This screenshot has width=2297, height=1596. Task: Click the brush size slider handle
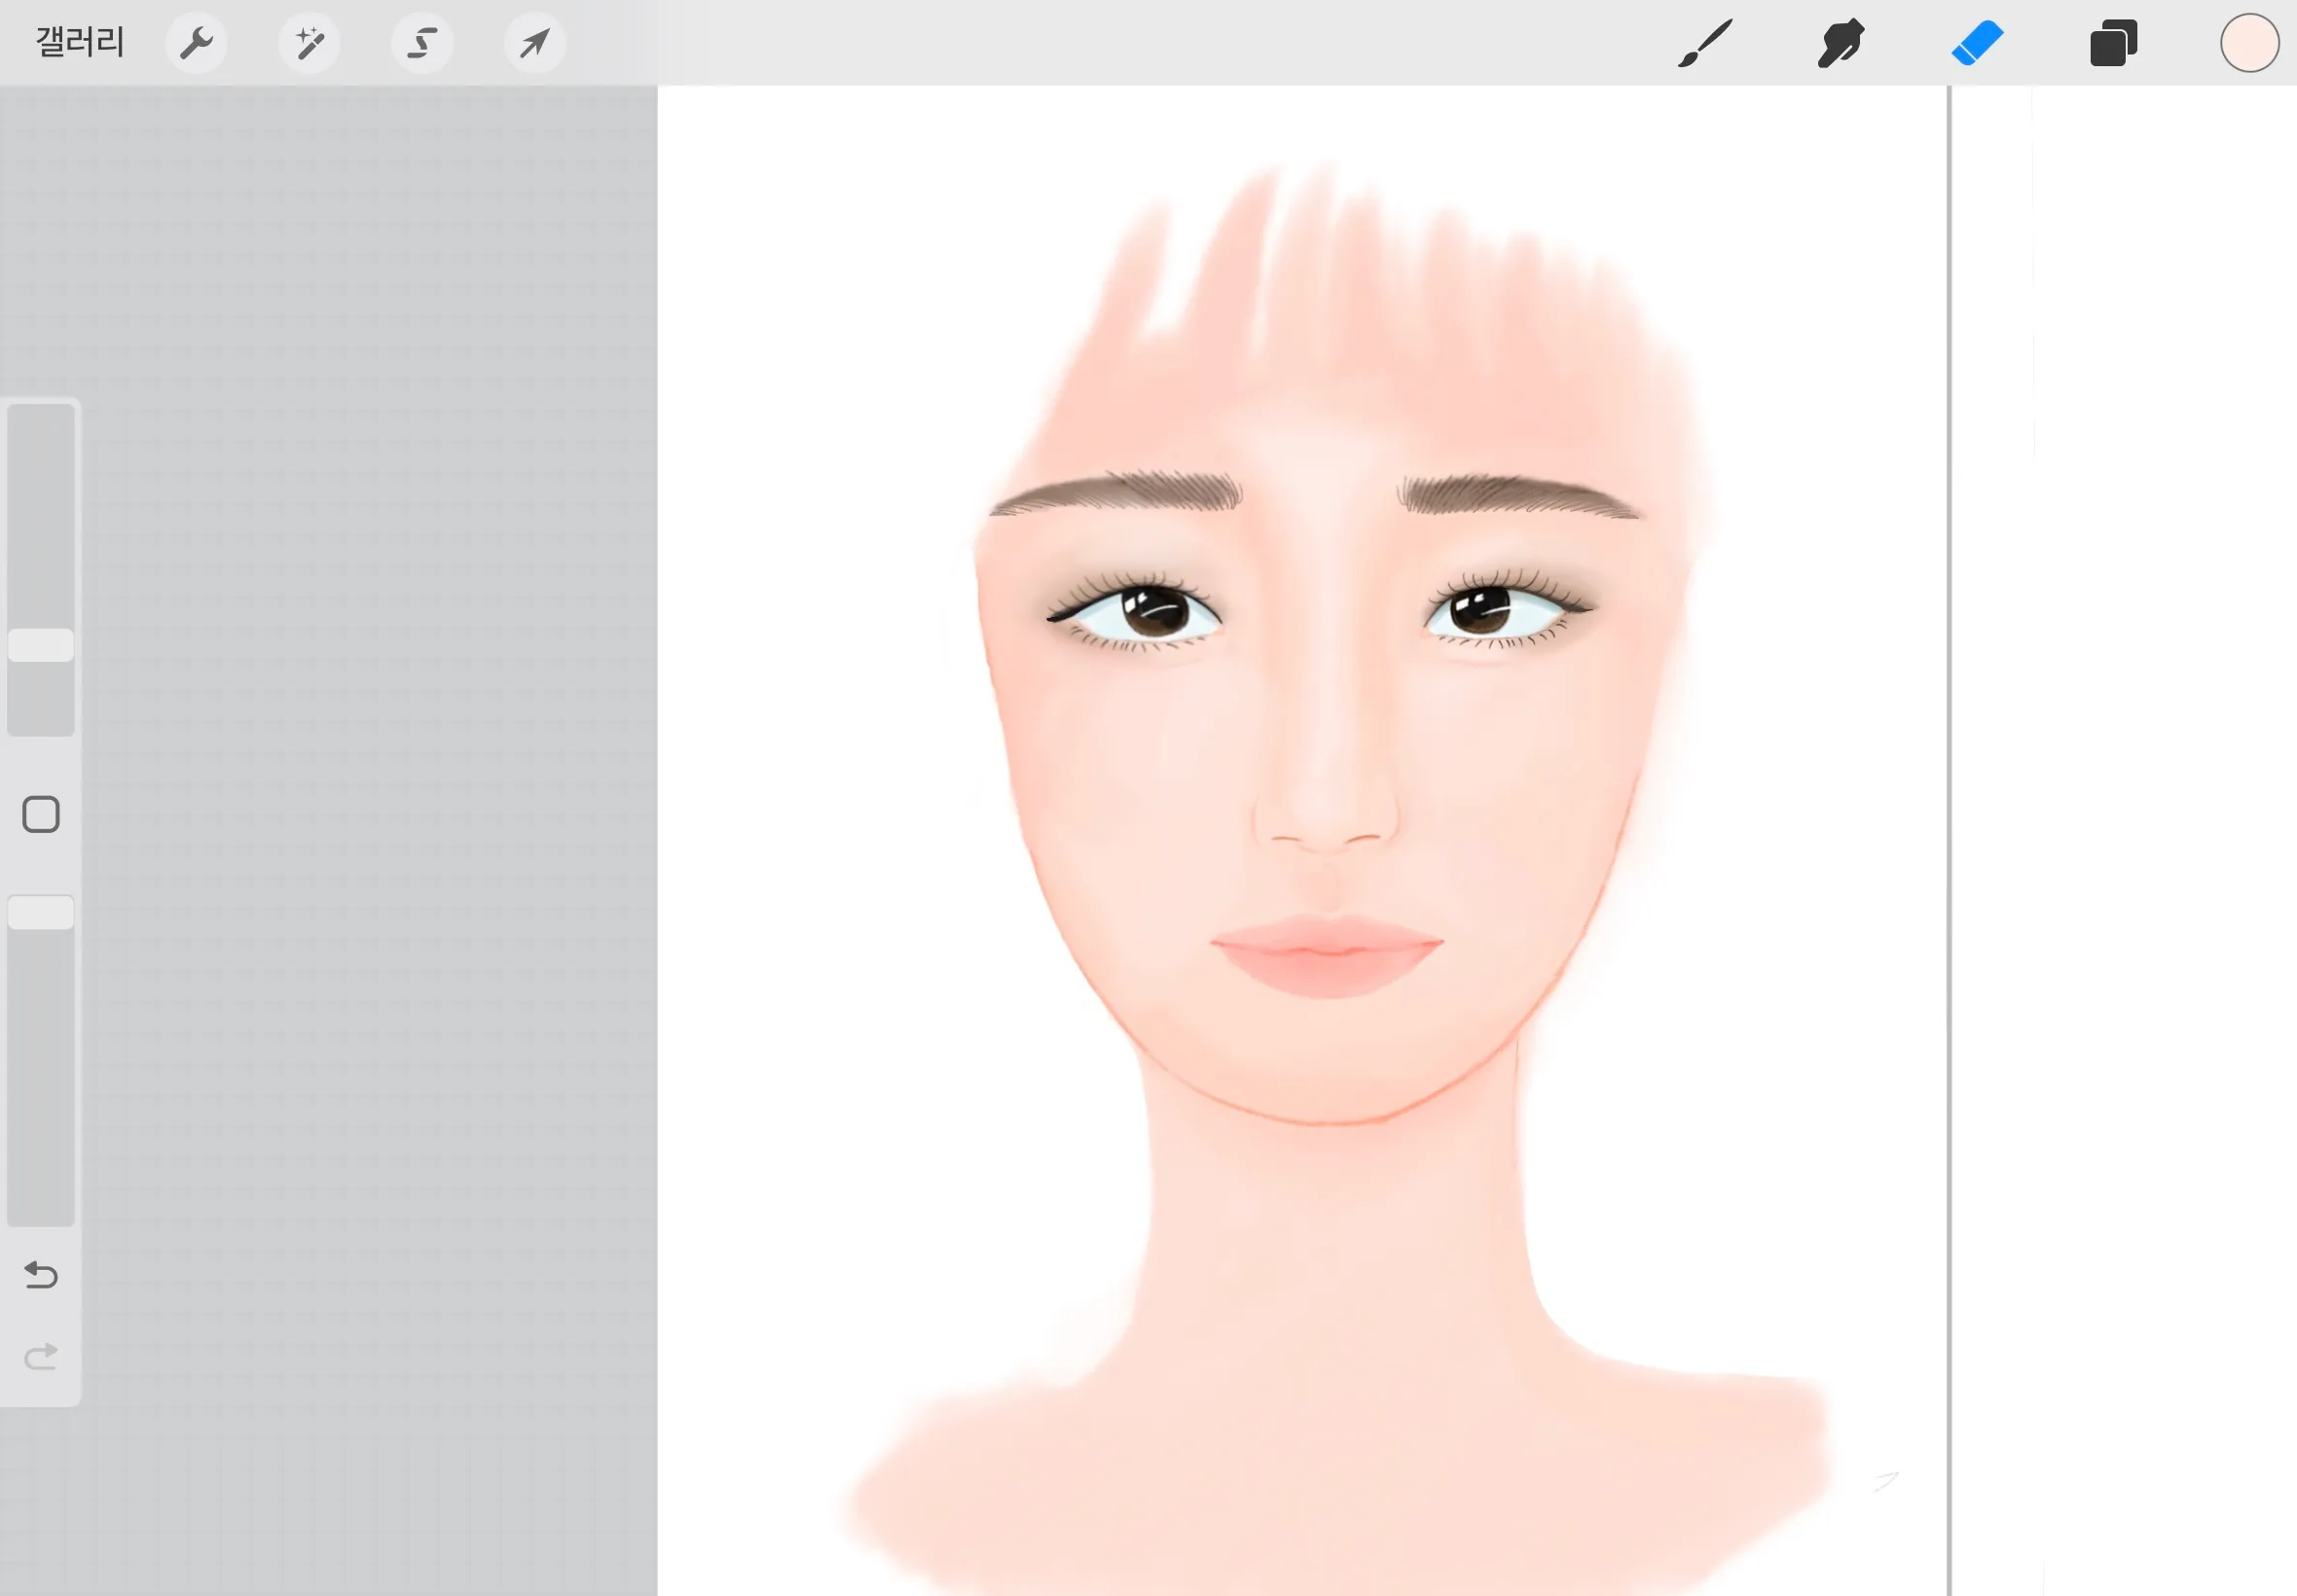pyautogui.click(x=41, y=645)
